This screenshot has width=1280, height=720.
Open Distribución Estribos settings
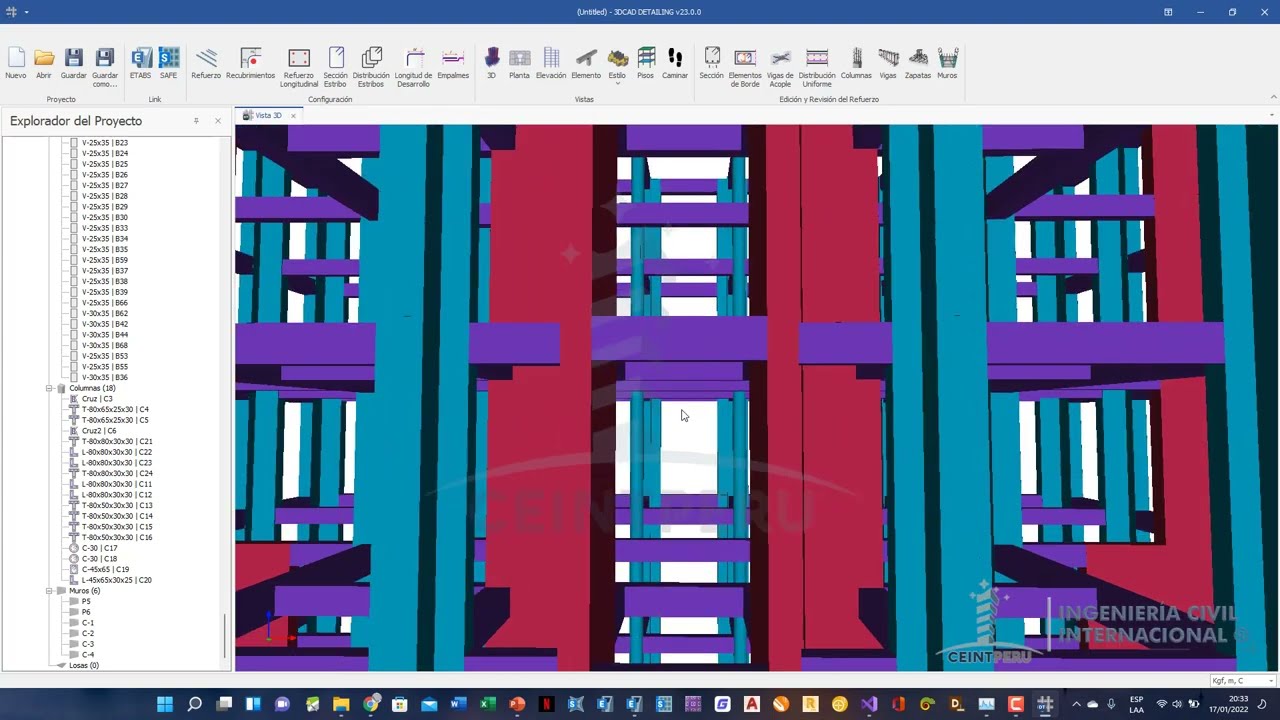point(371,68)
